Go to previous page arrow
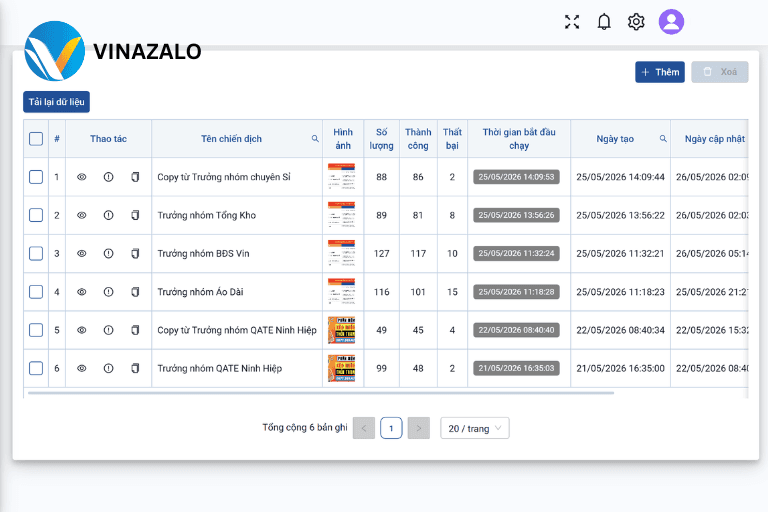768x512 pixels. [364, 428]
